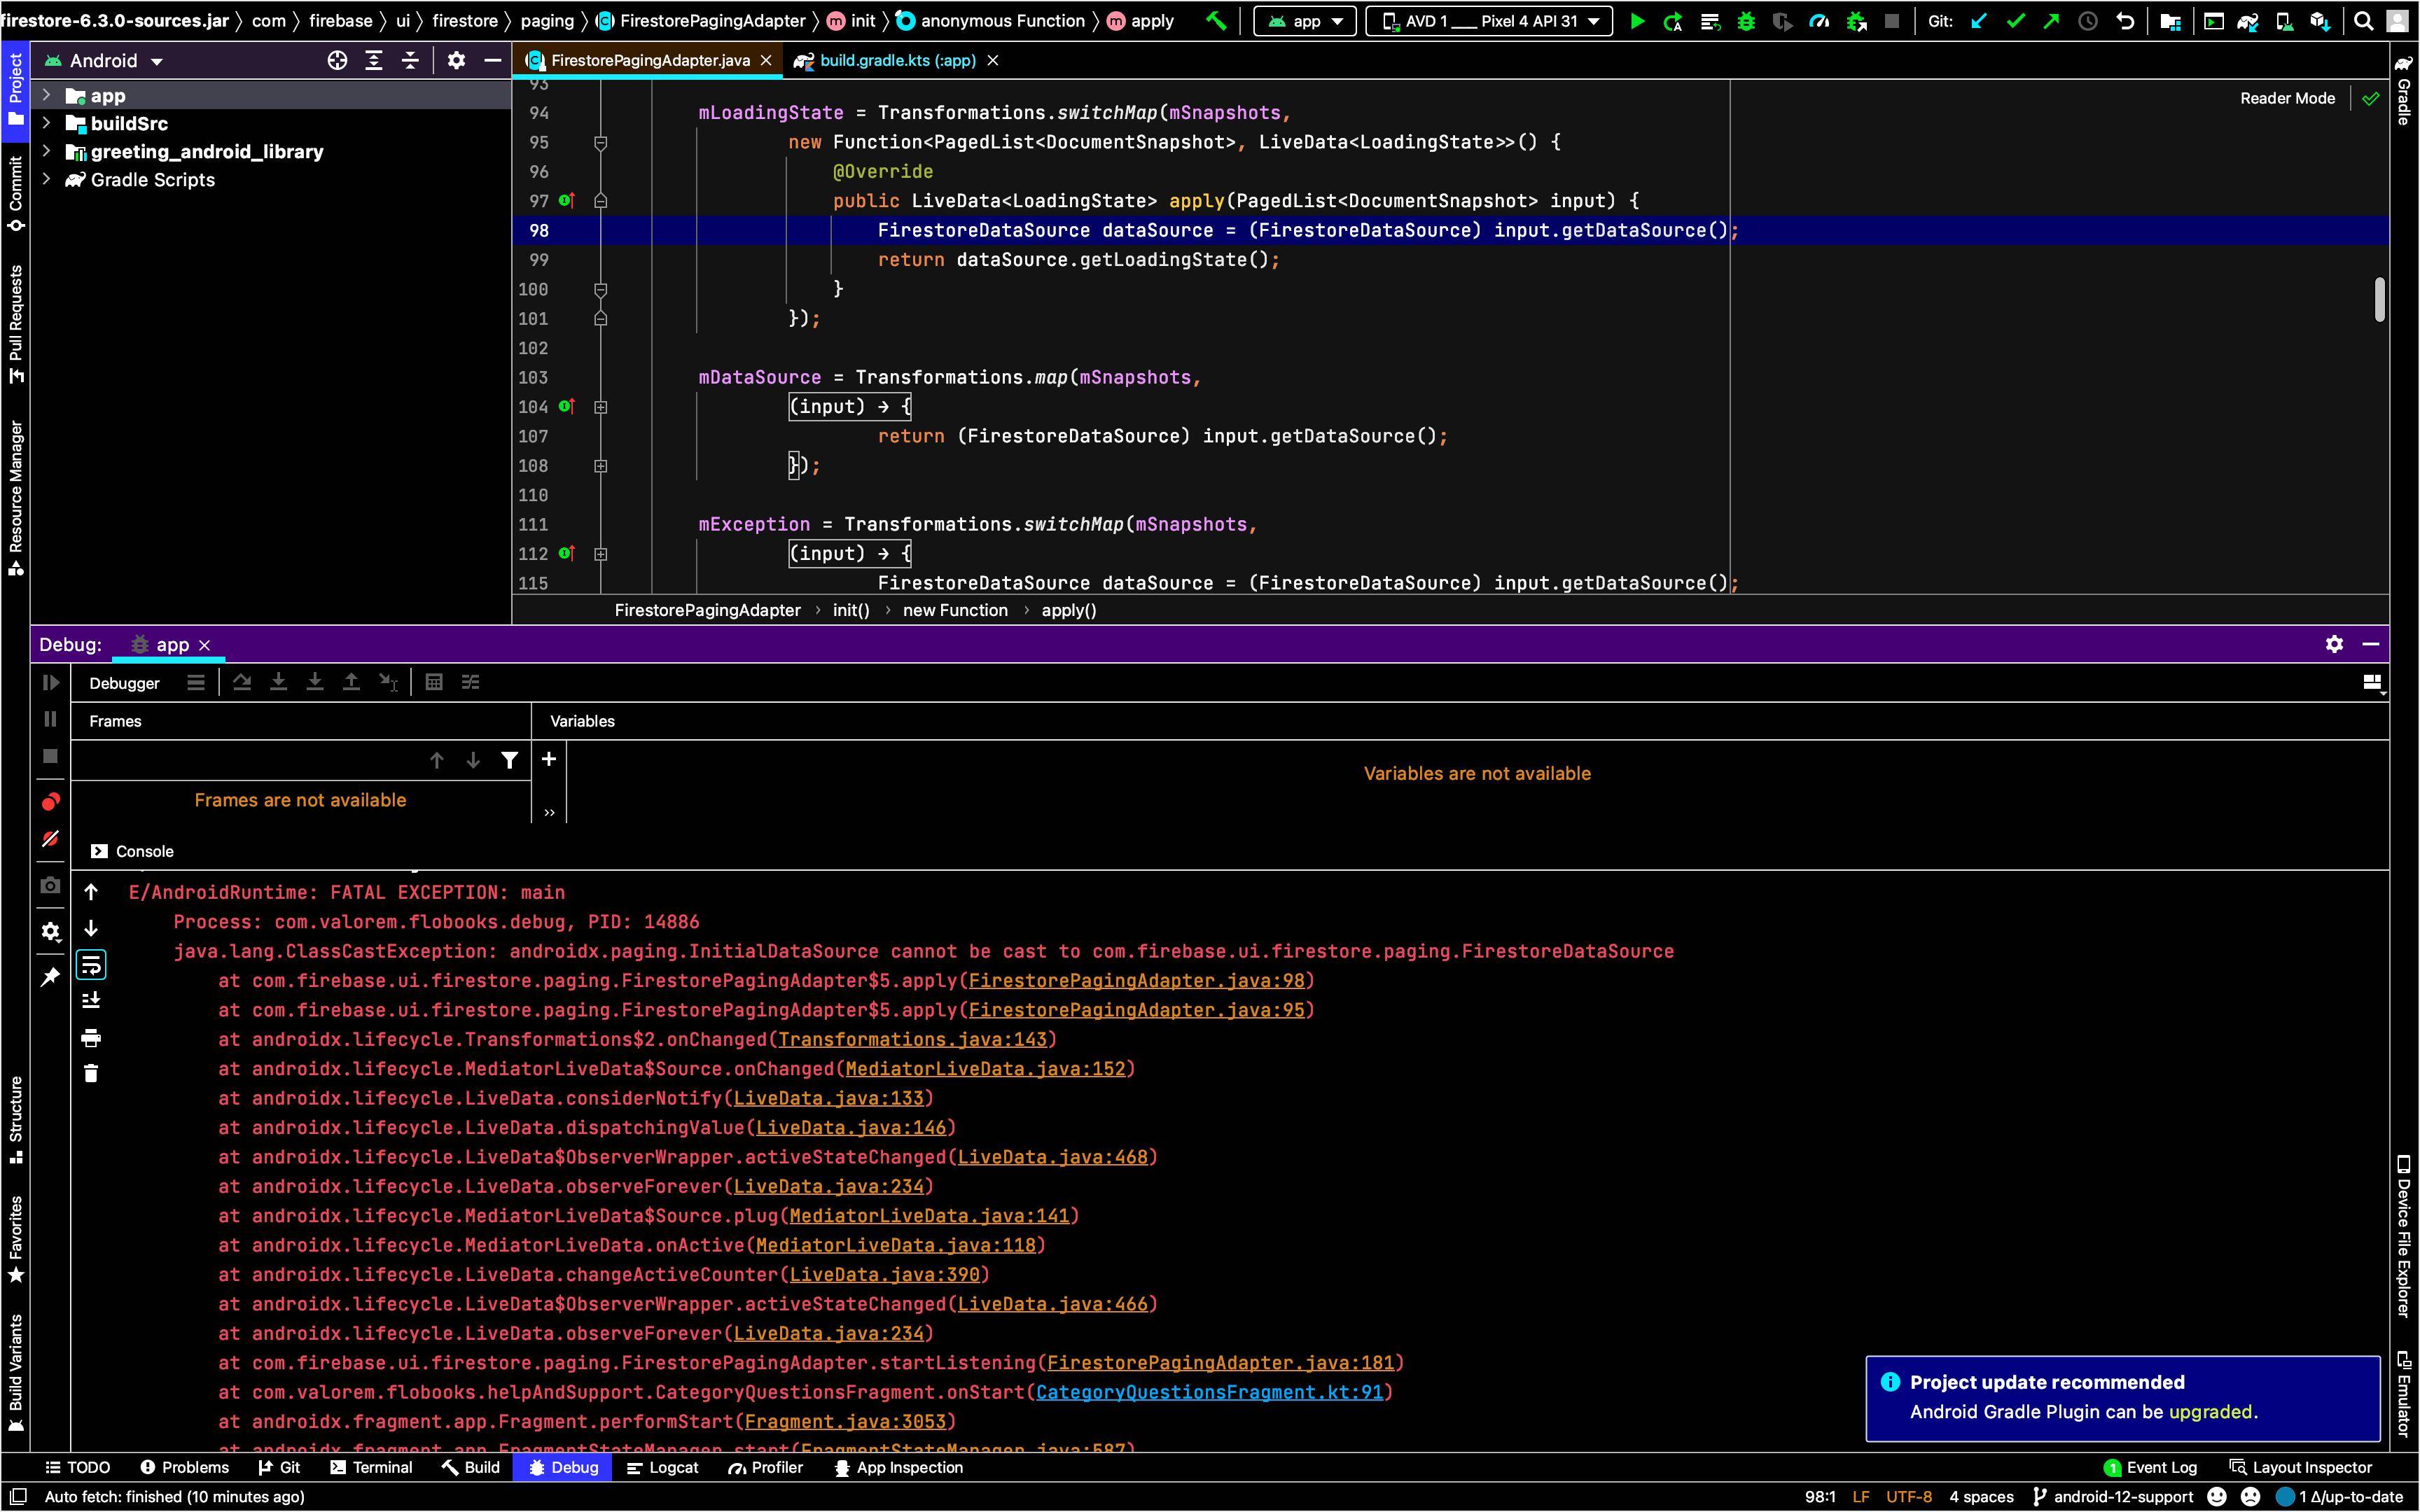Toggle Reader Mode in editor
Screen dimensions: 2420x1512
[x=2287, y=98]
